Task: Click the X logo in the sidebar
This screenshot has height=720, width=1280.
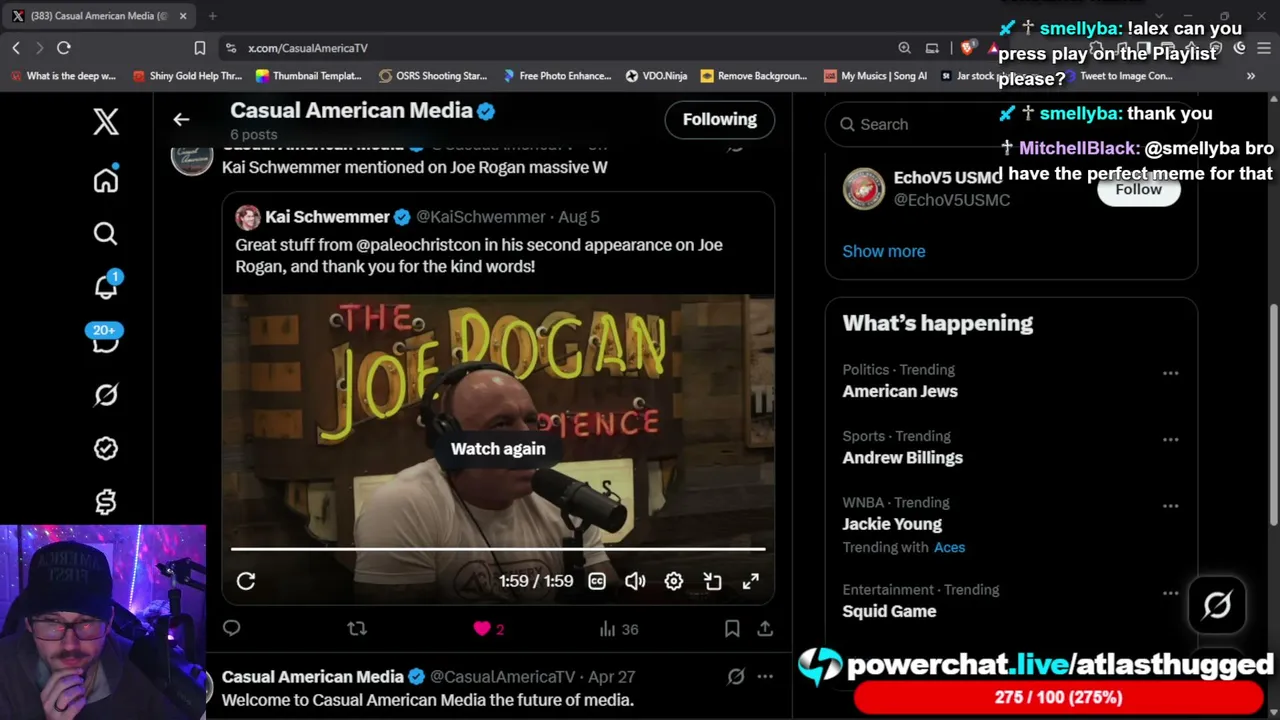Action: (106, 121)
